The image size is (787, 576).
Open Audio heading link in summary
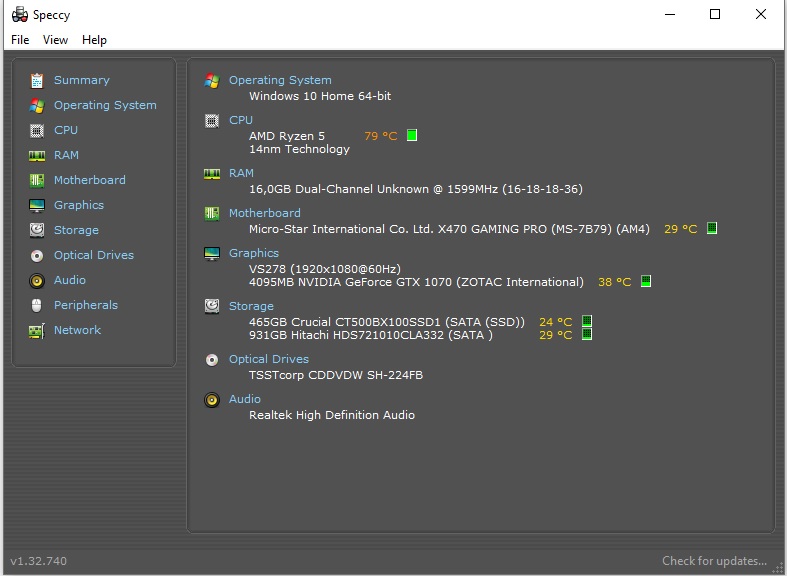point(245,399)
